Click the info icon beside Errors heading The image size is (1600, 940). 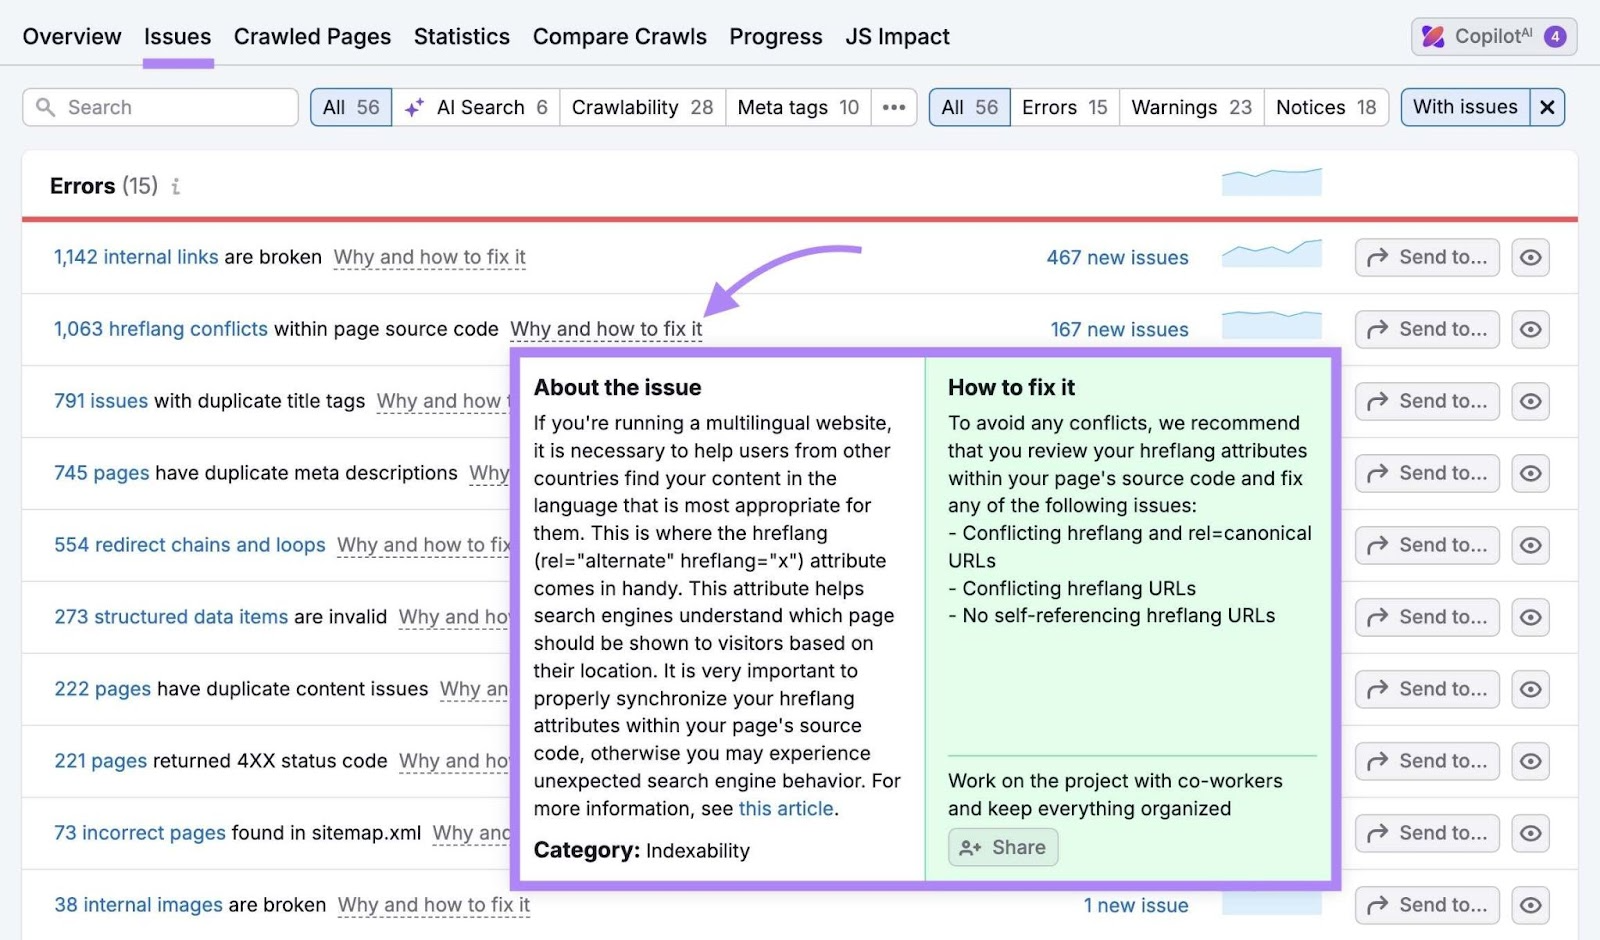click(176, 186)
